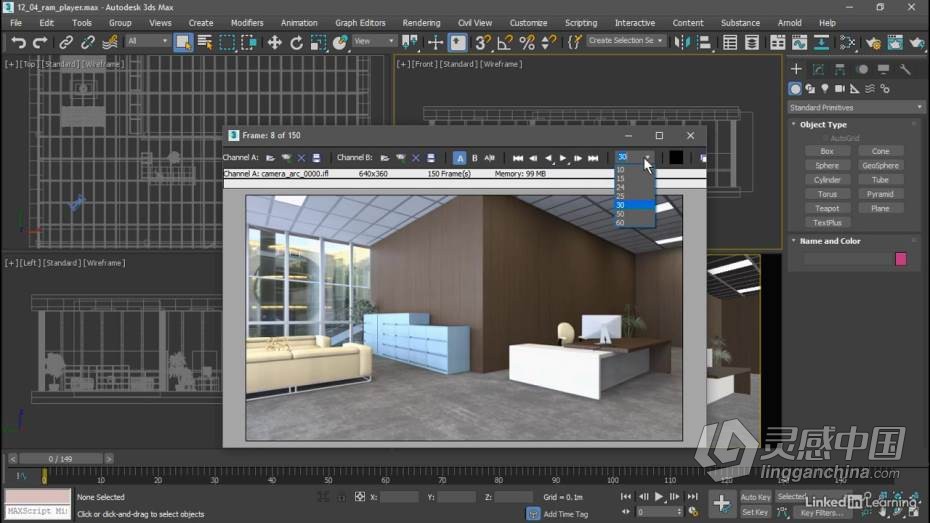The height and width of the screenshot is (523, 930).
Task: Toggle Channel A display button
Action: 460,158
